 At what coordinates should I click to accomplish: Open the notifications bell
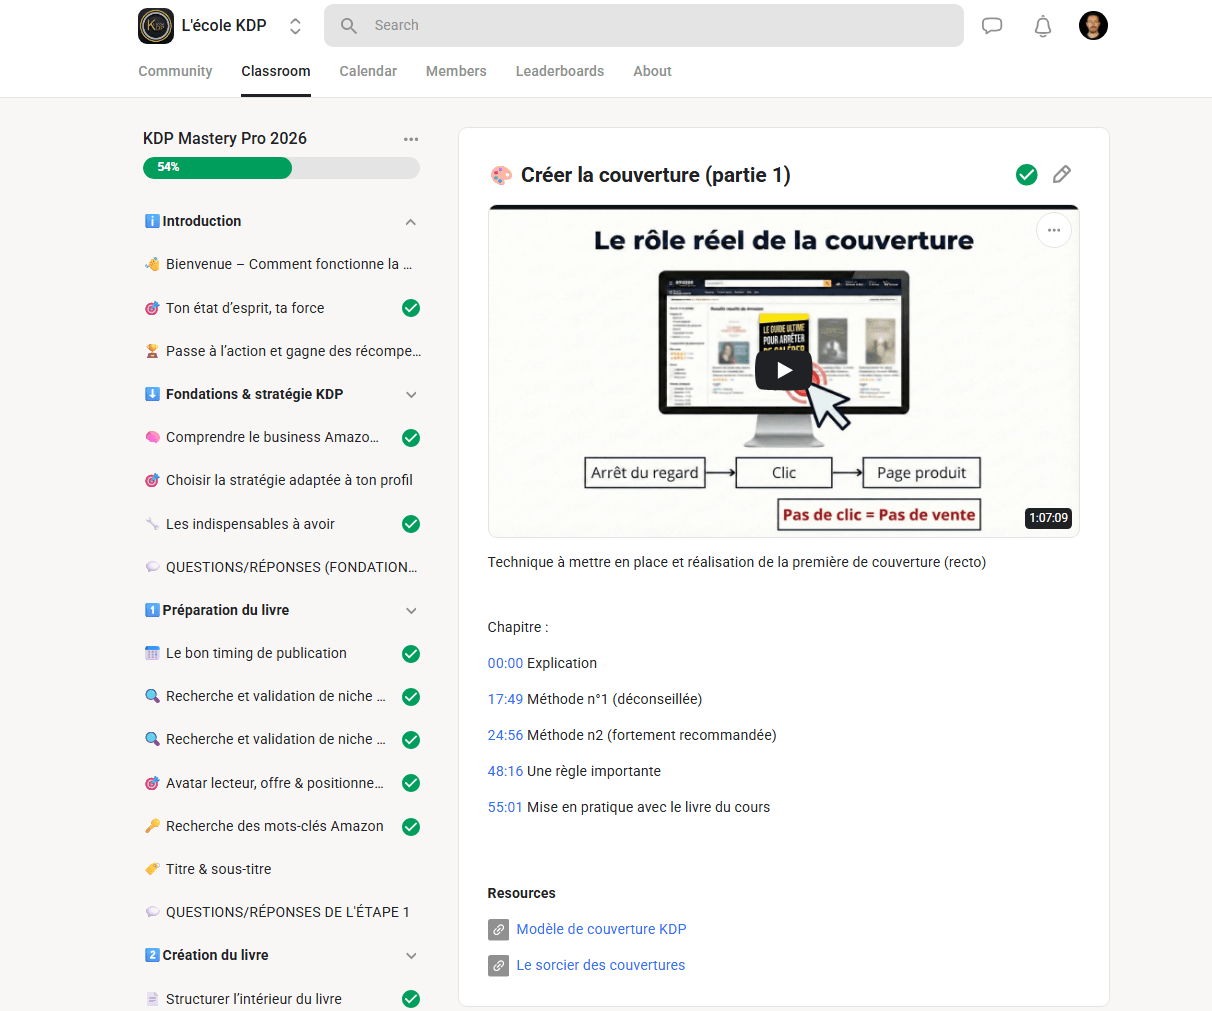[x=1043, y=26]
